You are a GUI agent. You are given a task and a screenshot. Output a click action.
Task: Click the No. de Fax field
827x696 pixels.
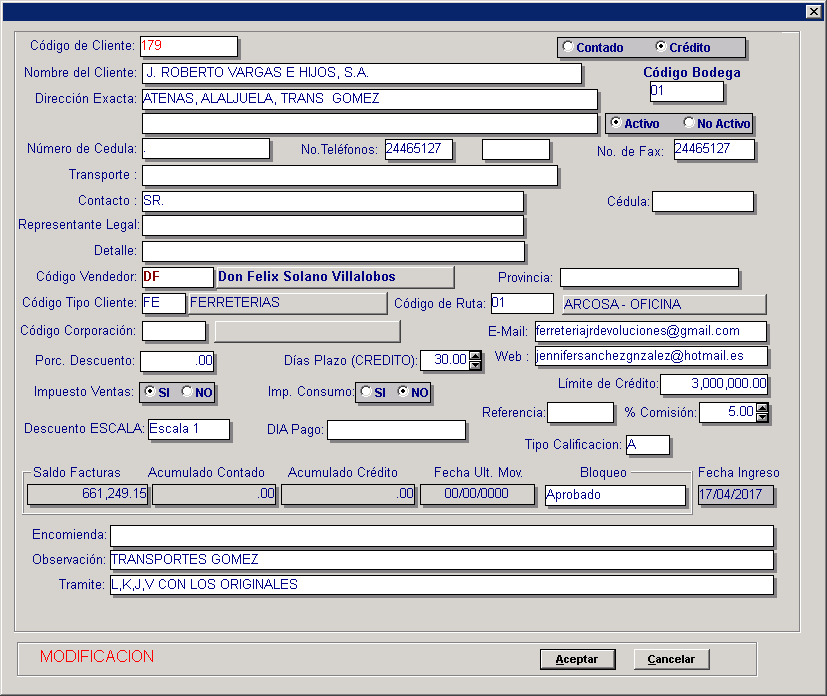pyautogui.click(x=714, y=149)
